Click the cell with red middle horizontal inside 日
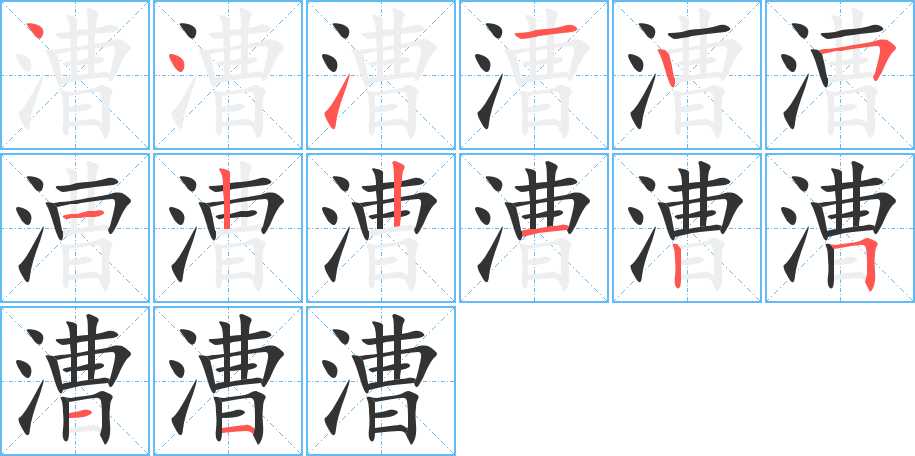 [75, 381]
